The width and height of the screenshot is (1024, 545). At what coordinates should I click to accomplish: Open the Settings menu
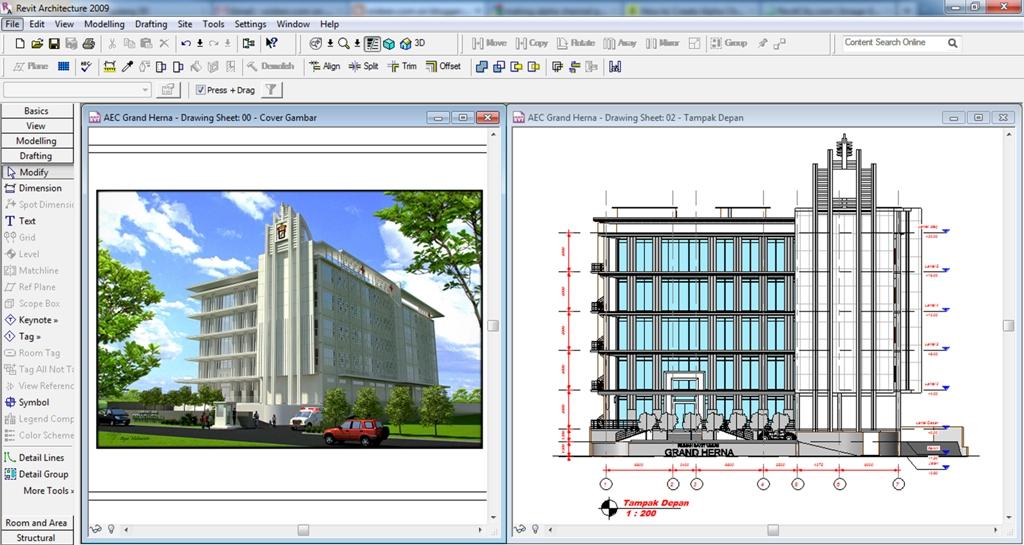tap(250, 24)
